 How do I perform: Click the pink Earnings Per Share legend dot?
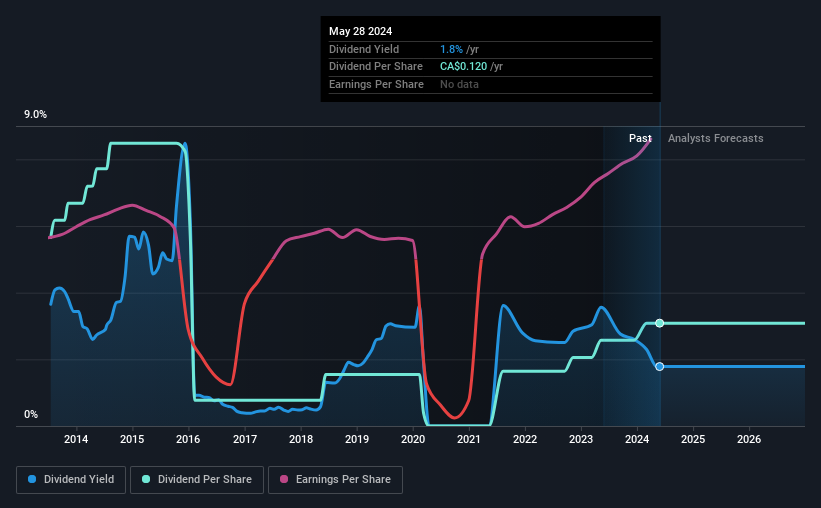[x=284, y=479]
